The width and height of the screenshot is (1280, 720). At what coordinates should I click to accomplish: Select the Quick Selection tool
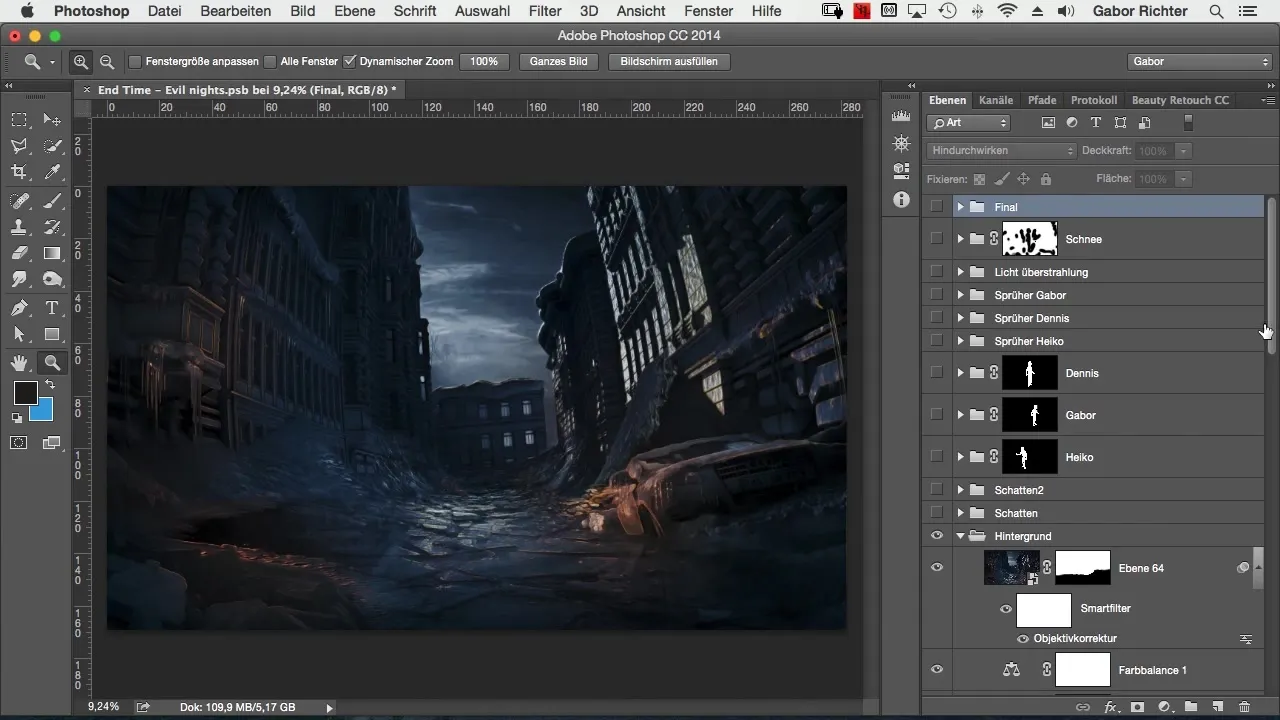point(52,146)
